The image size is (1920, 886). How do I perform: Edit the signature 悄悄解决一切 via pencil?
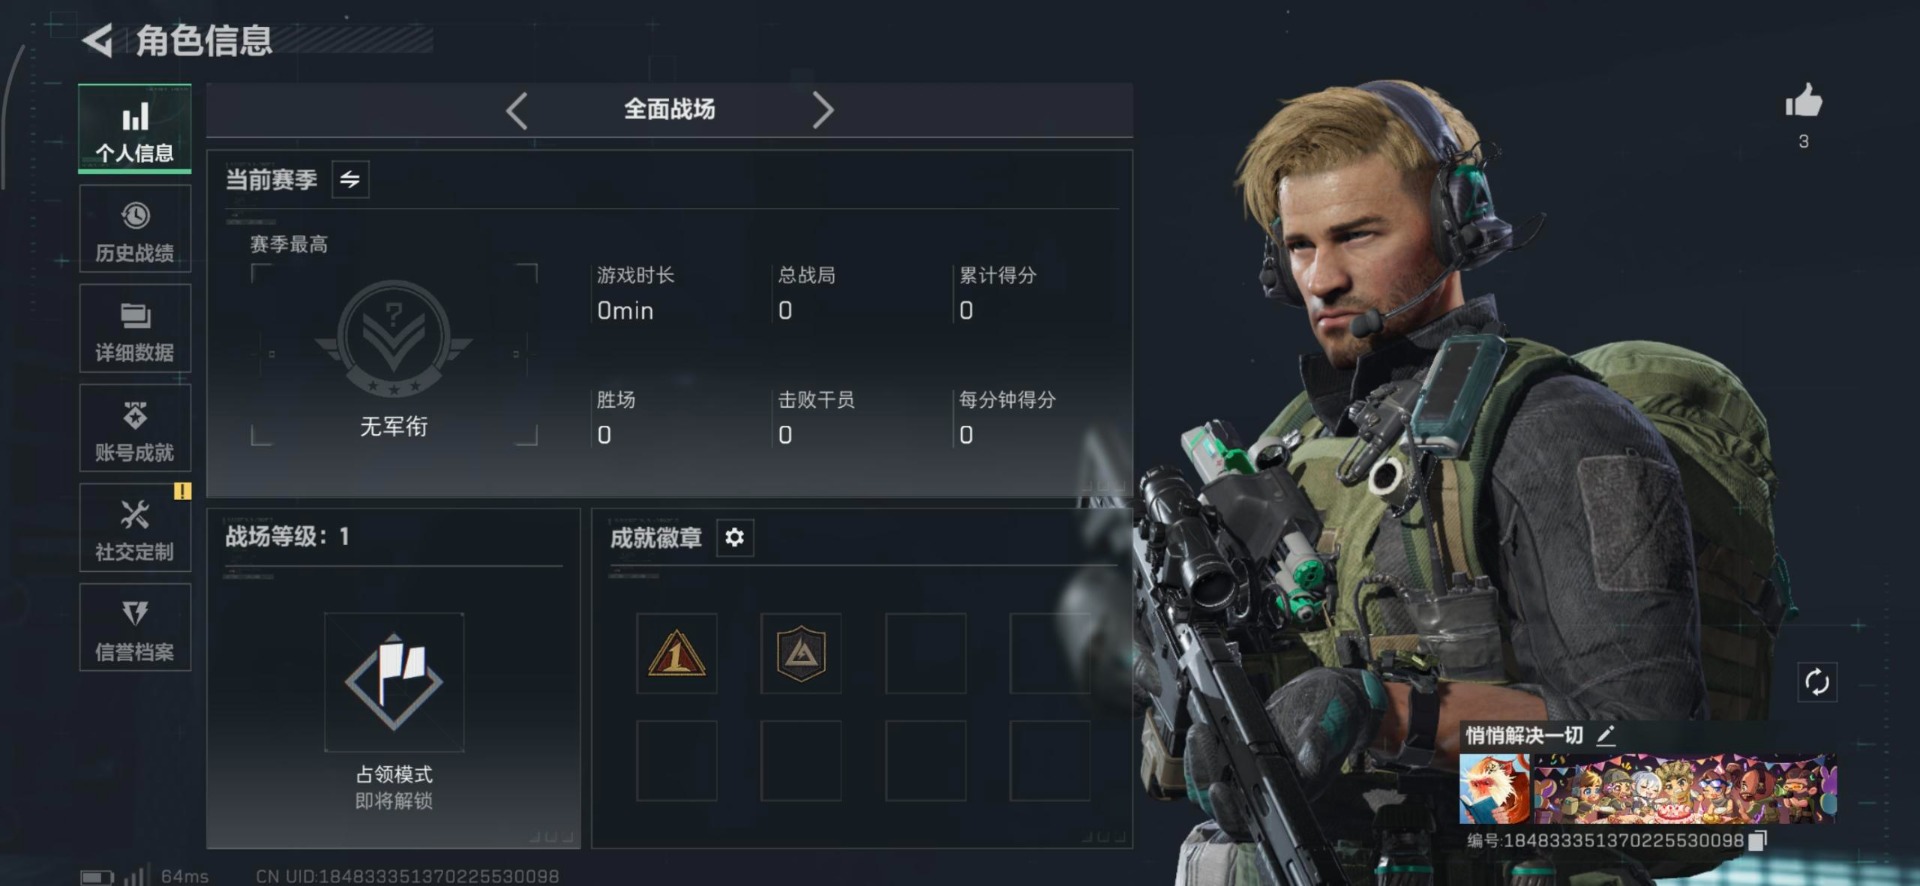pos(1606,736)
